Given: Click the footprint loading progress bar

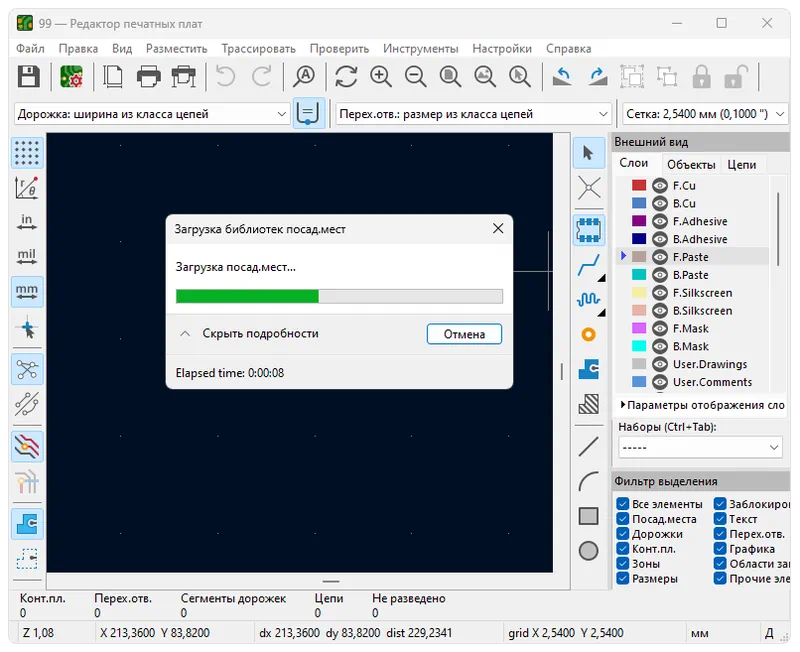Looking at the screenshot, I should click(339, 296).
